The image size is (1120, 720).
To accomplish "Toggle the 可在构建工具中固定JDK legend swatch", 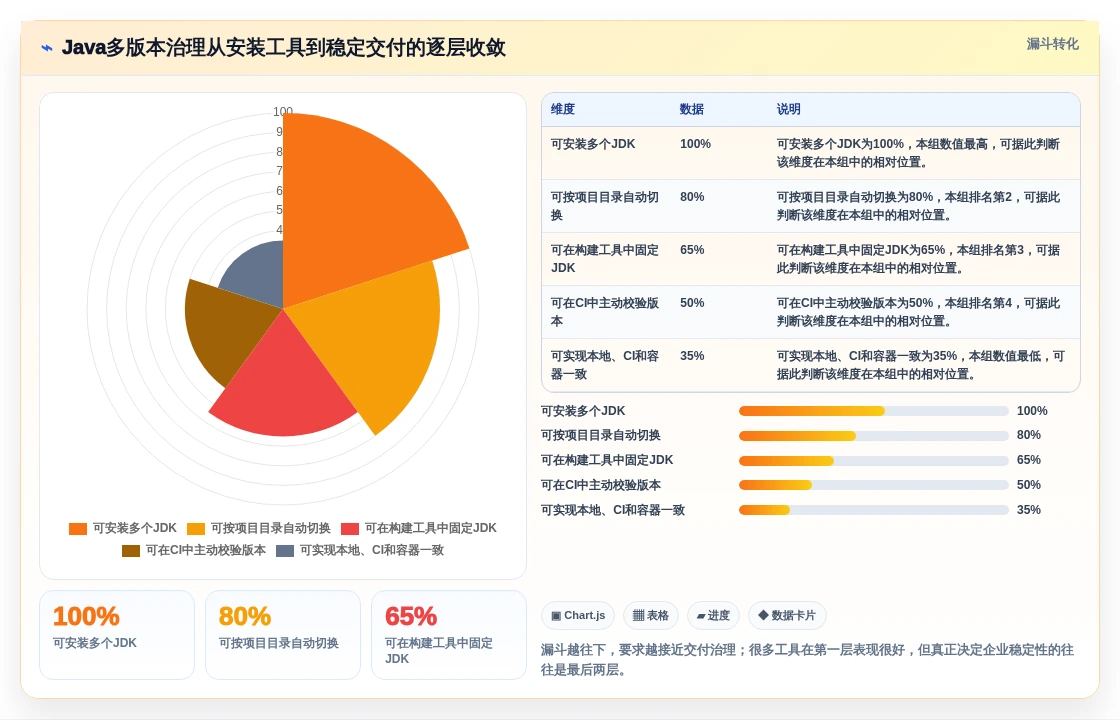I will click(350, 529).
